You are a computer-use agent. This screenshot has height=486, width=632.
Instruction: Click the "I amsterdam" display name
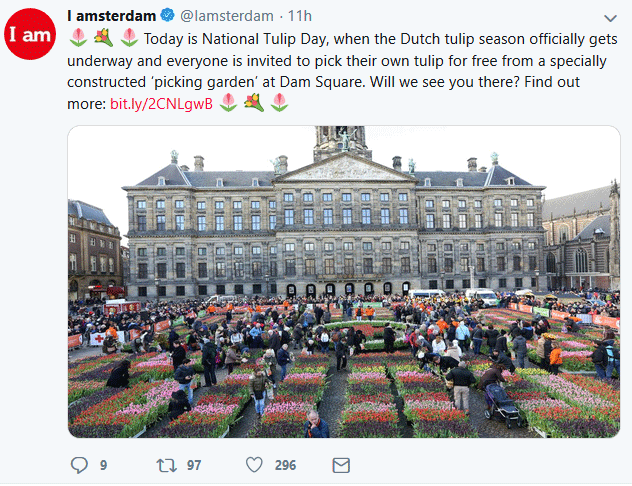[112, 16]
